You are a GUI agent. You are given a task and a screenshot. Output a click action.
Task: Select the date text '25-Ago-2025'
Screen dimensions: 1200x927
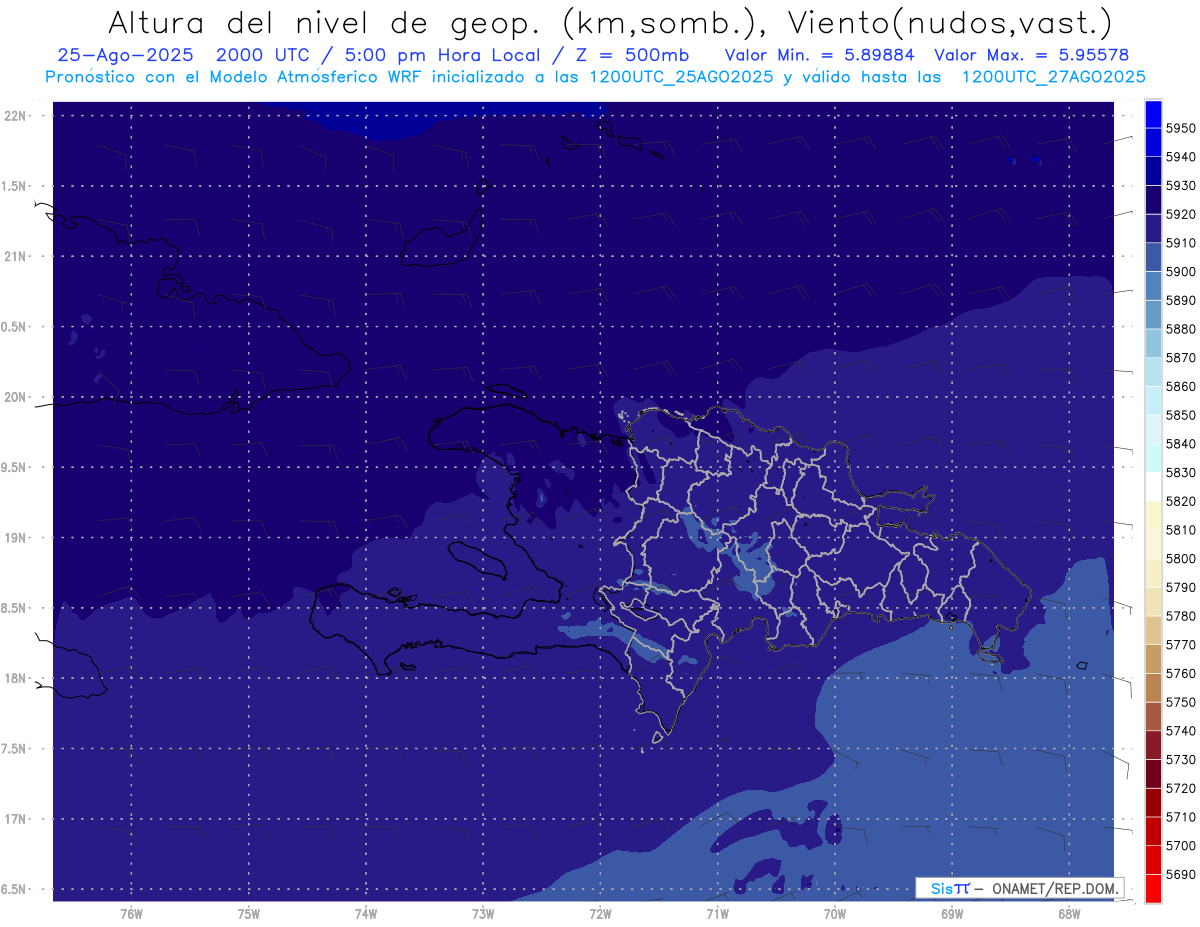coord(125,55)
